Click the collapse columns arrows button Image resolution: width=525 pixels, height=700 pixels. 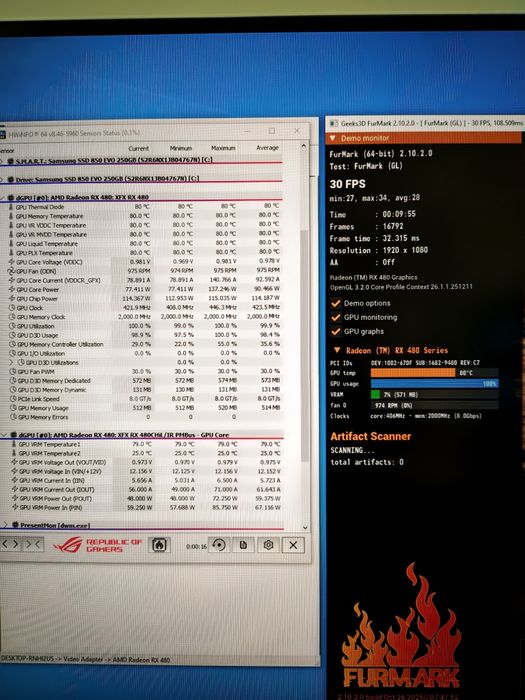coord(33,544)
